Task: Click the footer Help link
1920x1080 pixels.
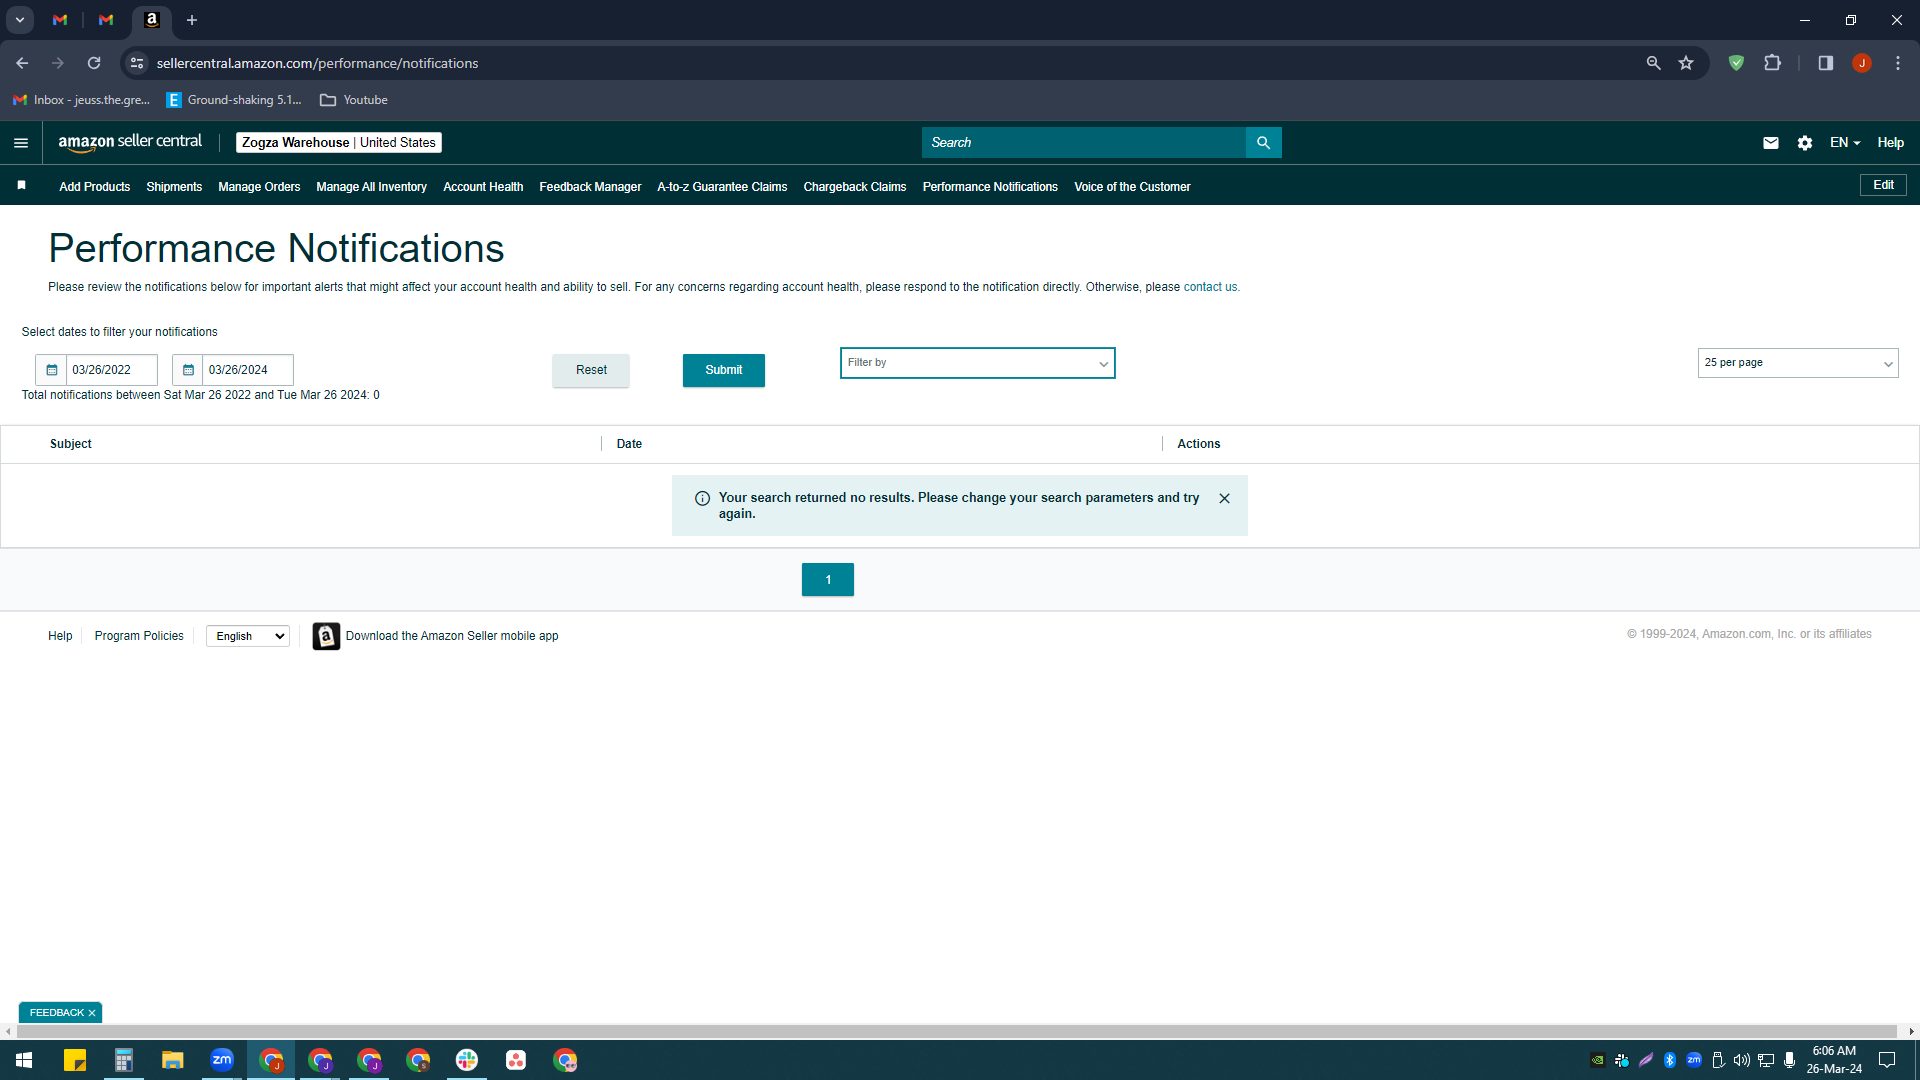Action: point(60,636)
